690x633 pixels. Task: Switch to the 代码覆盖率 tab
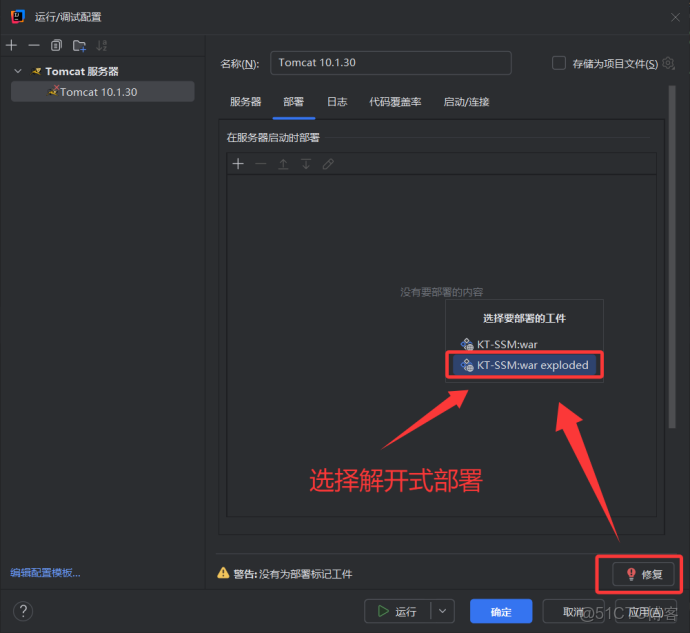coord(395,102)
